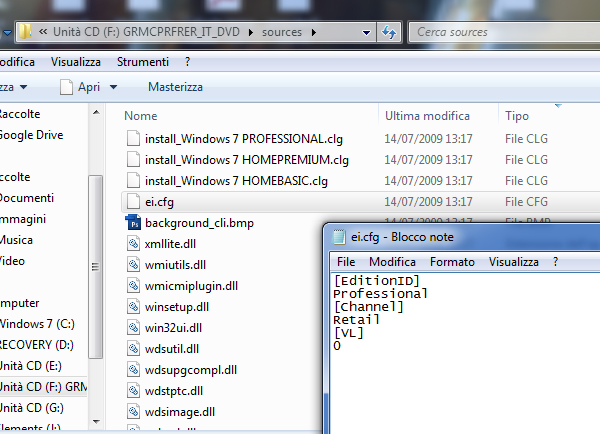600x434 pixels.
Task: Focus the 'Cerca sources' search field
Action: pyautogui.click(x=504, y=32)
